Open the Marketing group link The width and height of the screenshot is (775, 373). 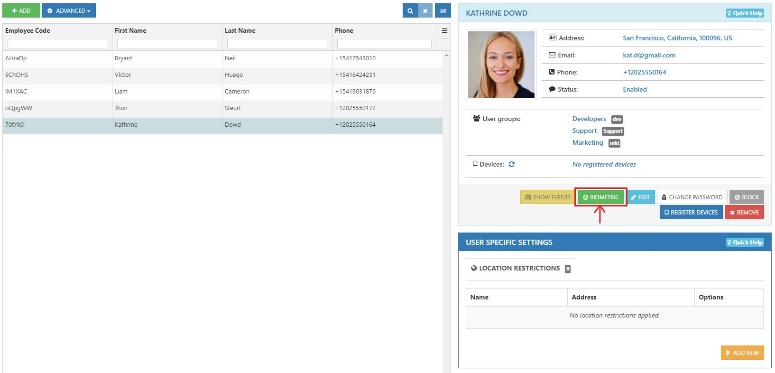(x=588, y=143)
